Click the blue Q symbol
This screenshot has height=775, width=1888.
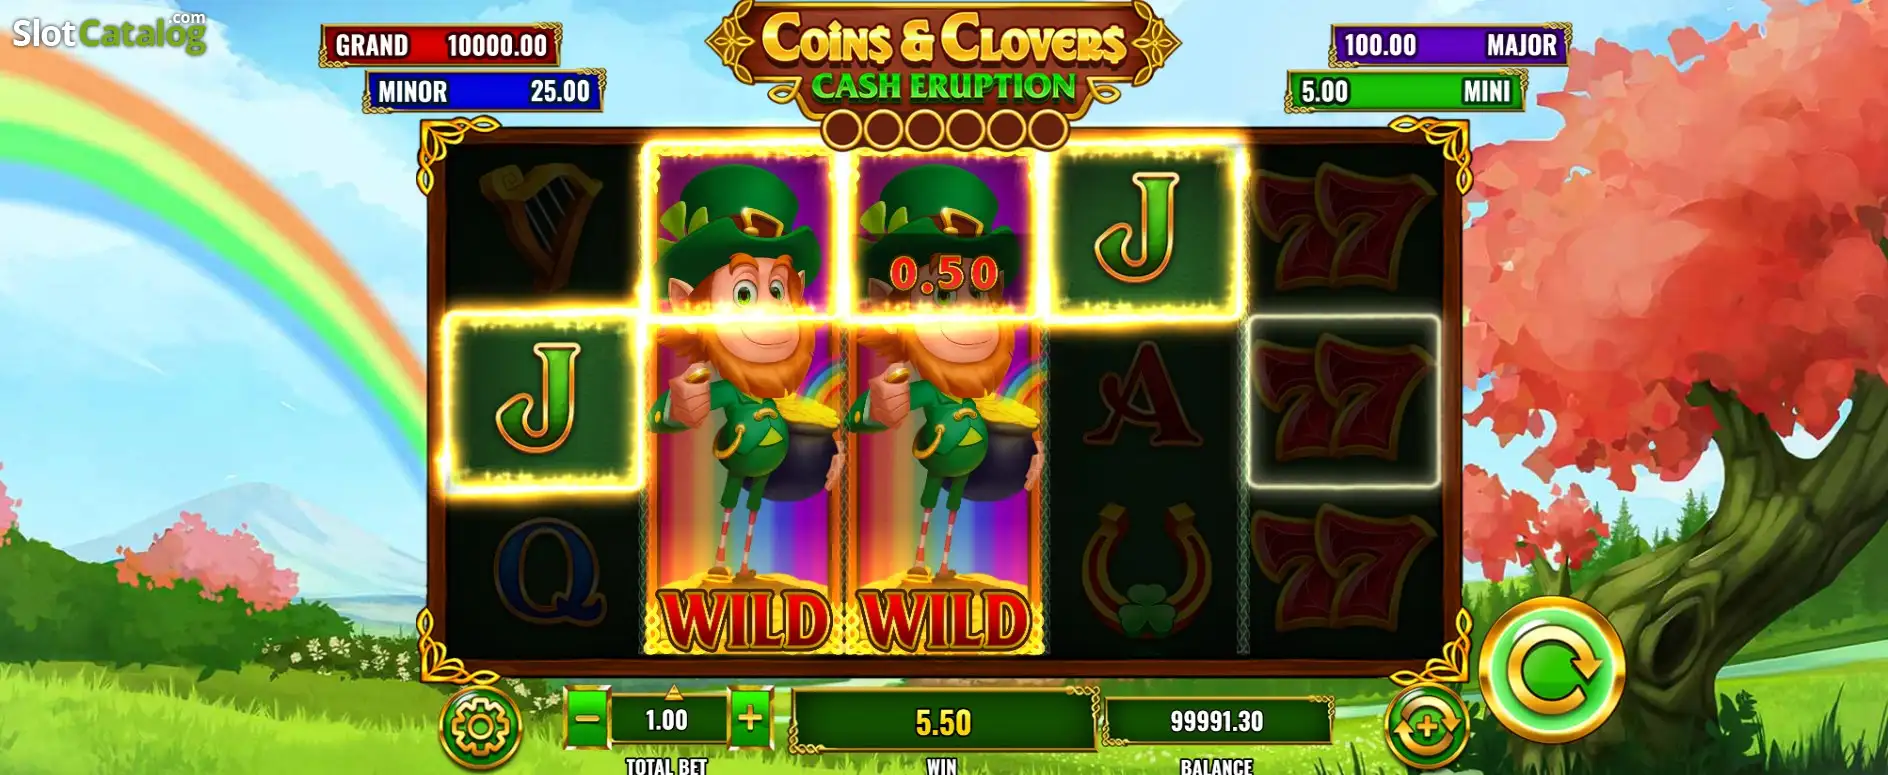pyautogui.click(x=547, y=571)
